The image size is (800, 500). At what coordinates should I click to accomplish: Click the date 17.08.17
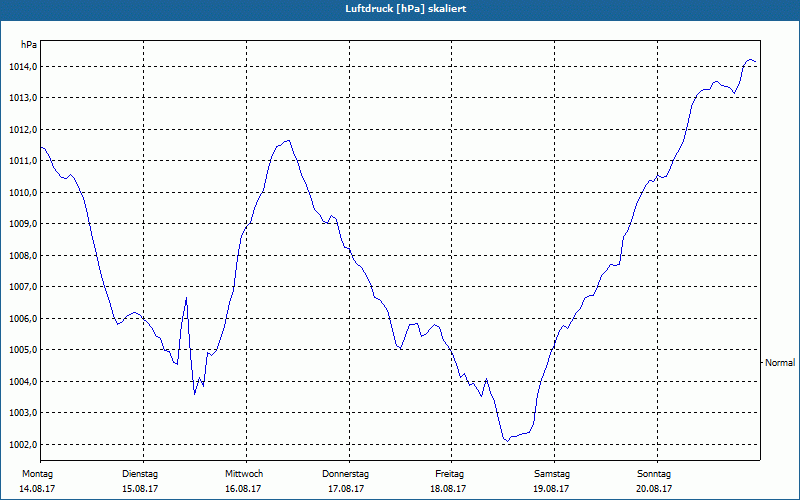click(346, 489)
